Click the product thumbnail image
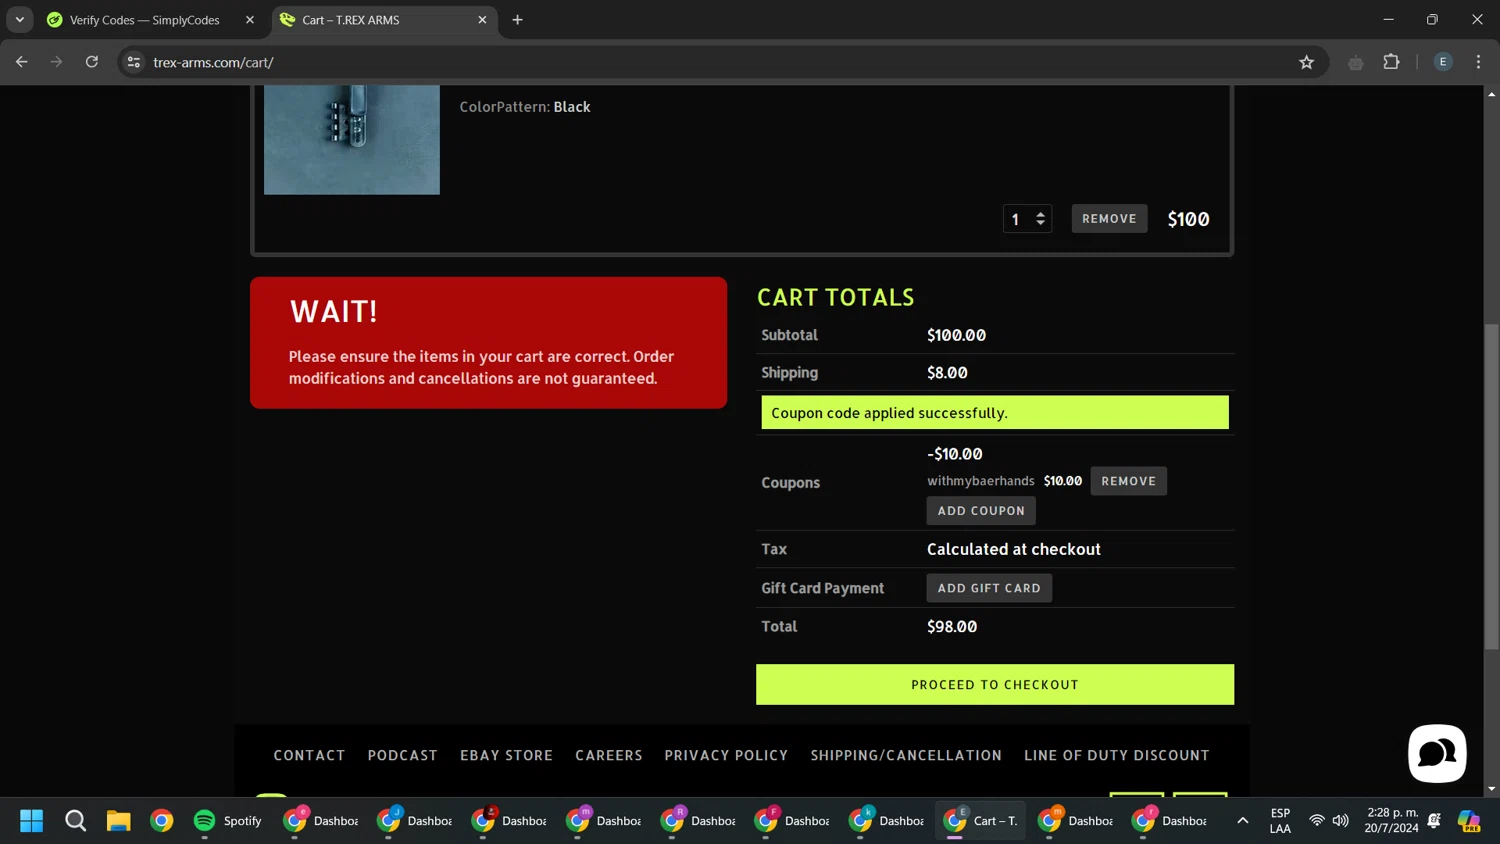The image size is (1500, 844). pyautogui.click(x=352, y=140)
